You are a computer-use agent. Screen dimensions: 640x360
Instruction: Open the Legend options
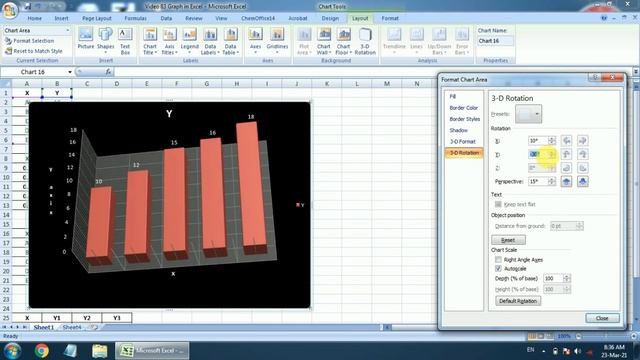[189, 41]
